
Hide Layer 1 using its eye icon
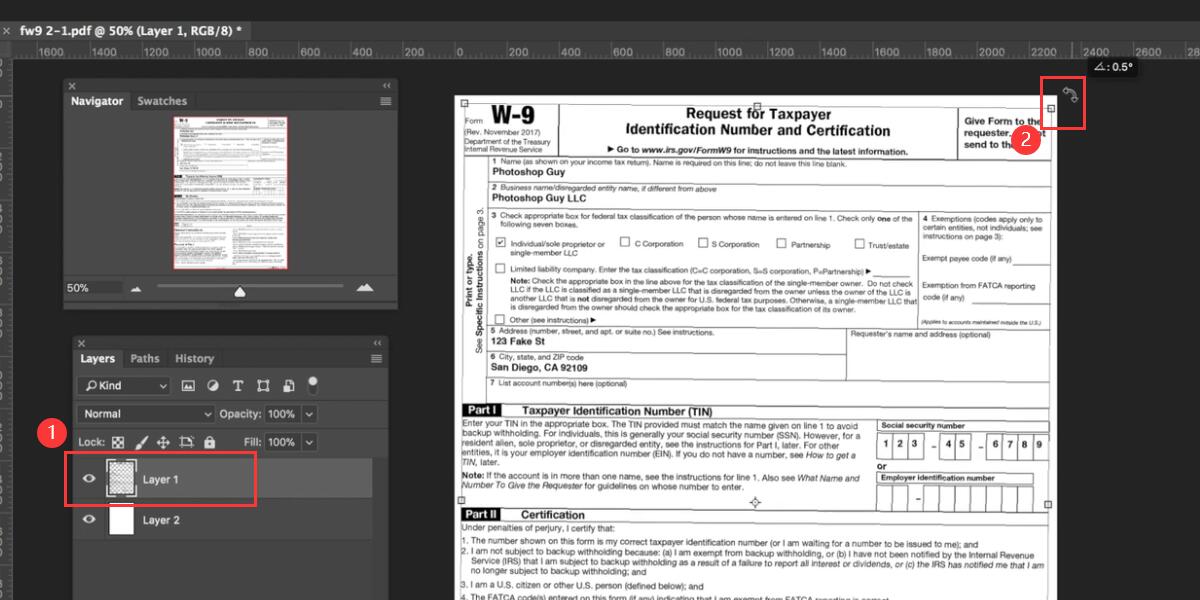tap(89, 478)
